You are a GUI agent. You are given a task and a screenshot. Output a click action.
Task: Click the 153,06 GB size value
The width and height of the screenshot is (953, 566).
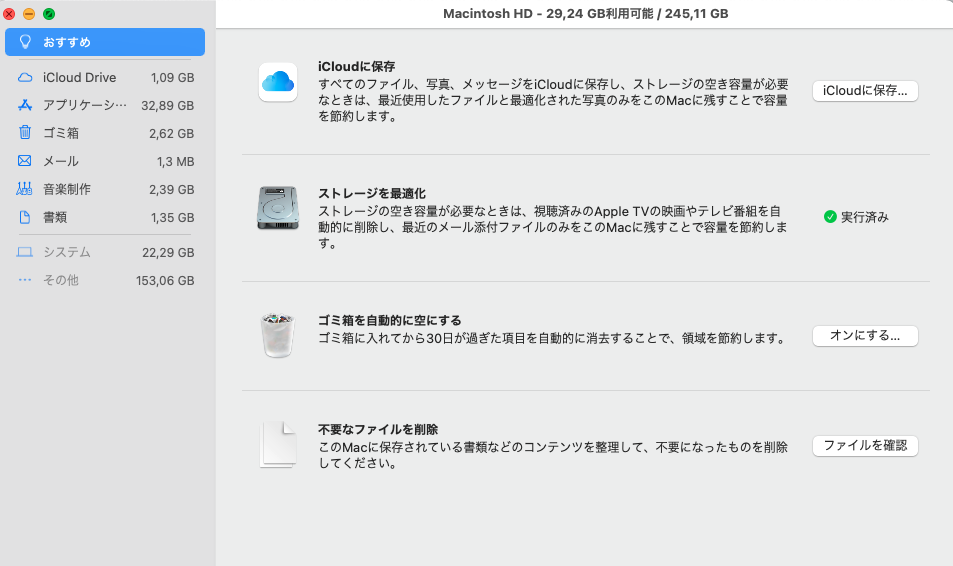click(x=165, y=281)
